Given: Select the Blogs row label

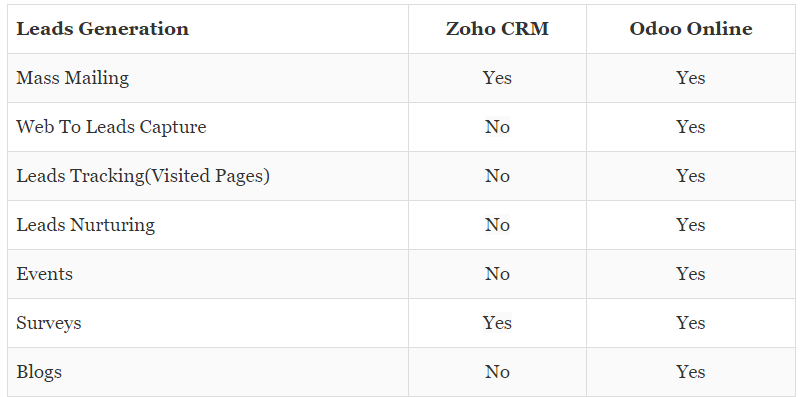Looking at the screenshot, I should (x=39, y=372).
